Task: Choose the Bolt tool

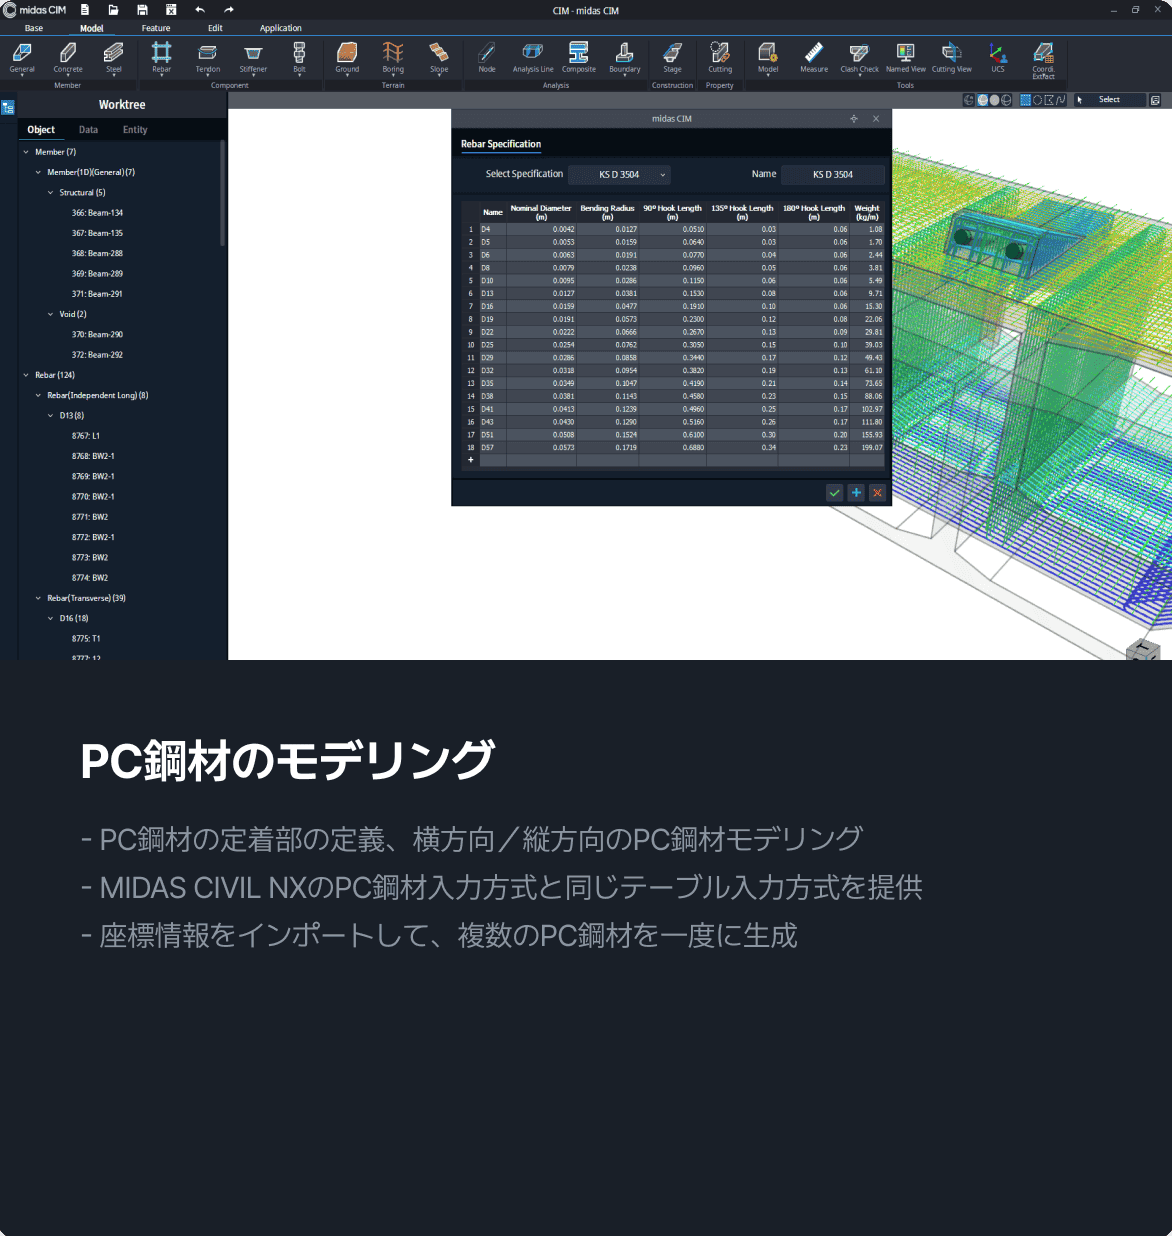Action: (299, 58)
